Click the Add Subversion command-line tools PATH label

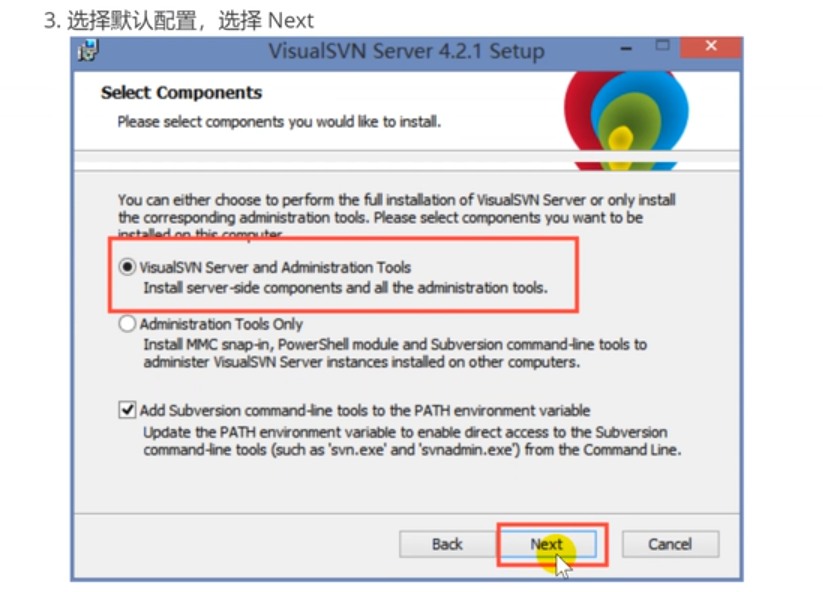click(x=365, y=410)
